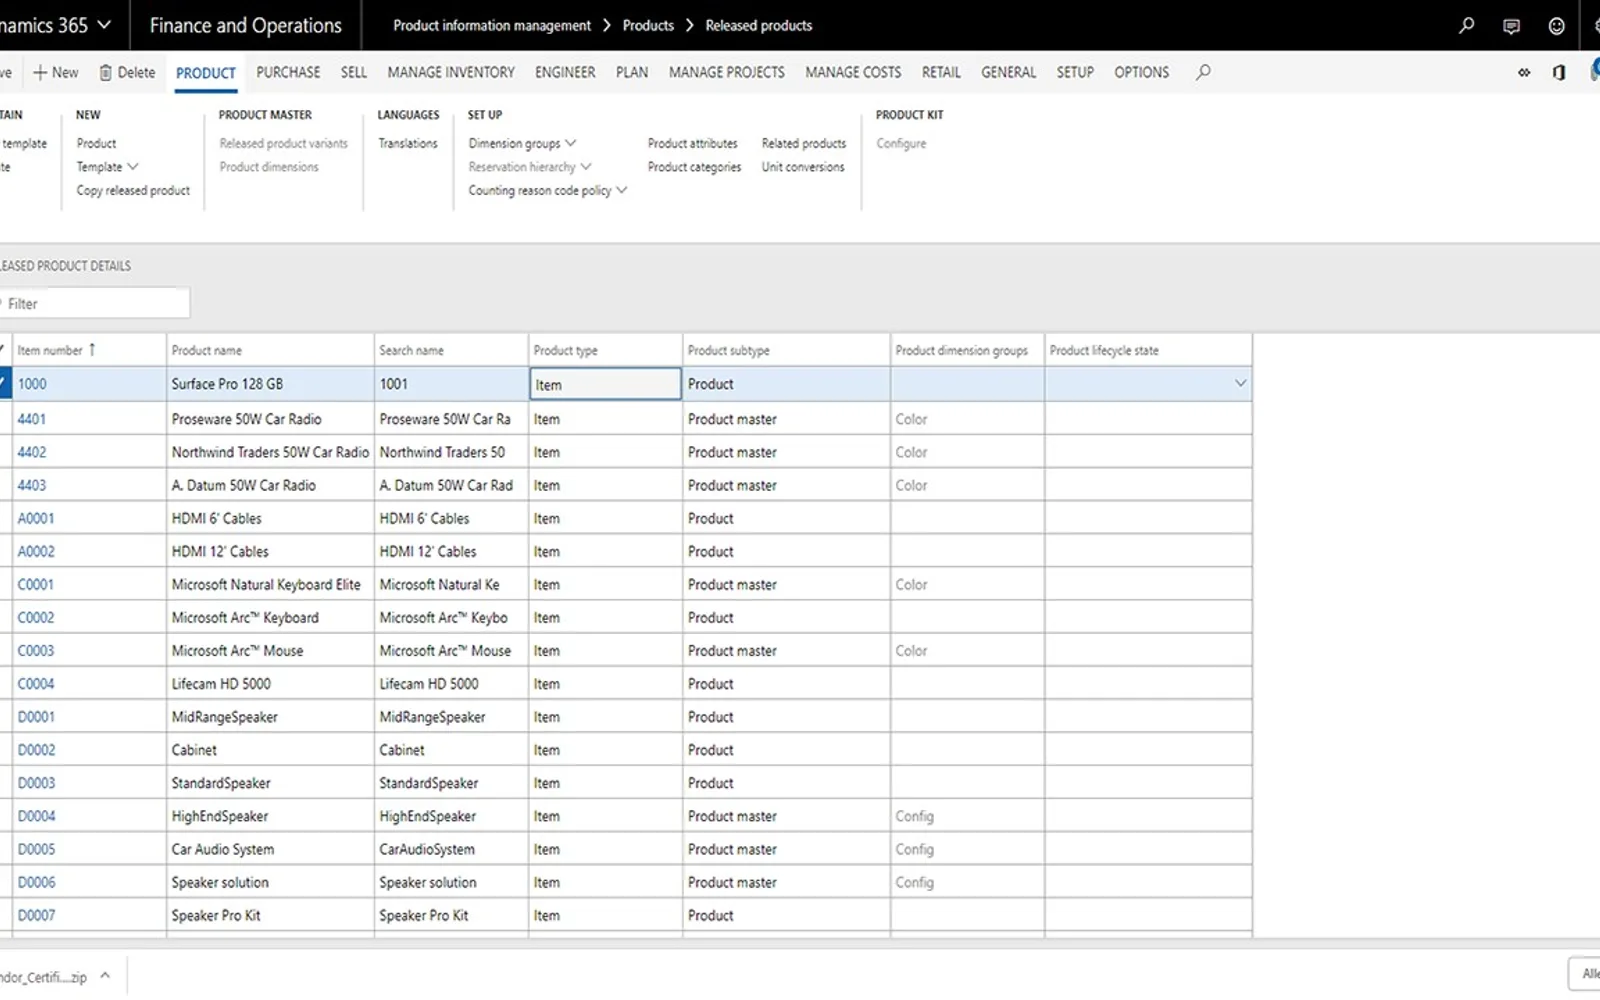Select the row checkbox for item 1000
1600x1000 pixels.
pyautogui.click(x=4, y=384)
